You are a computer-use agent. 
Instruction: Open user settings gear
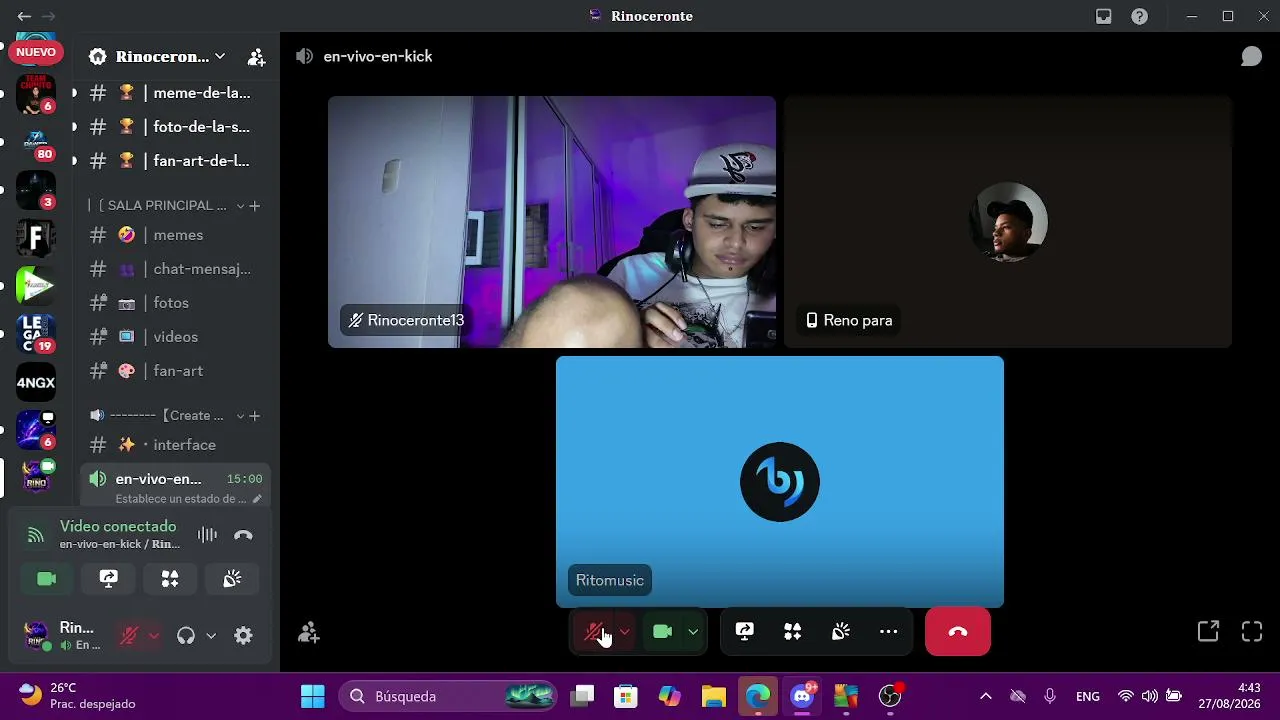[243, 636]
